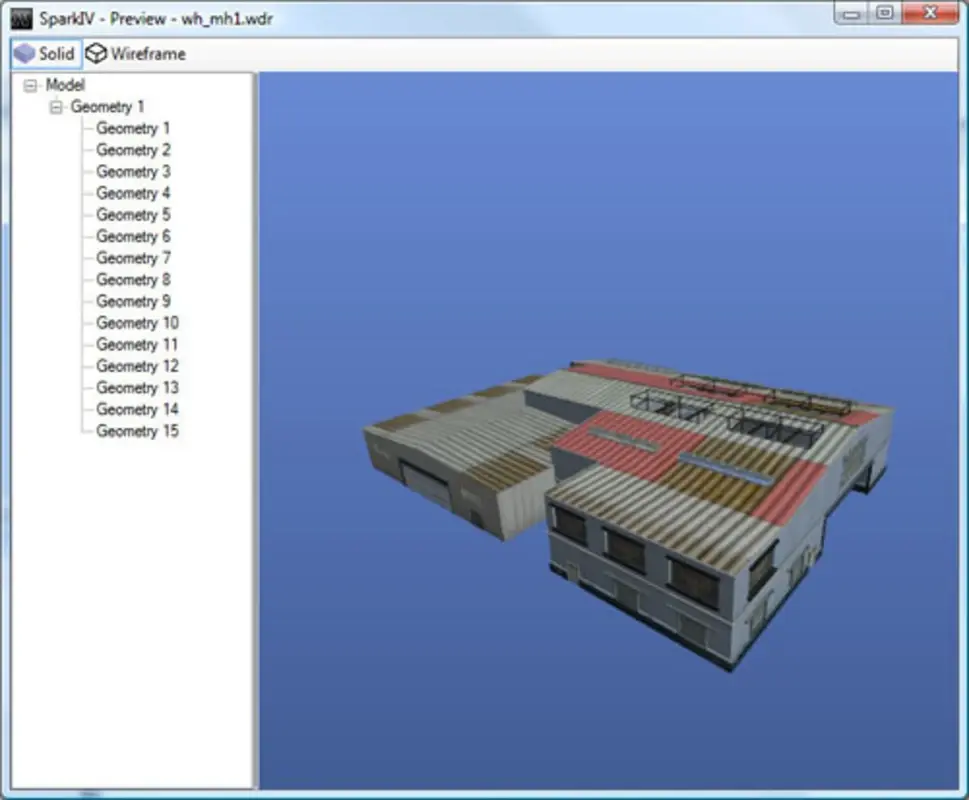This screenshot has width=969, height=800.
Task: Collapse the Geometry 1 parent node
Action: click(x=57, y=107)
